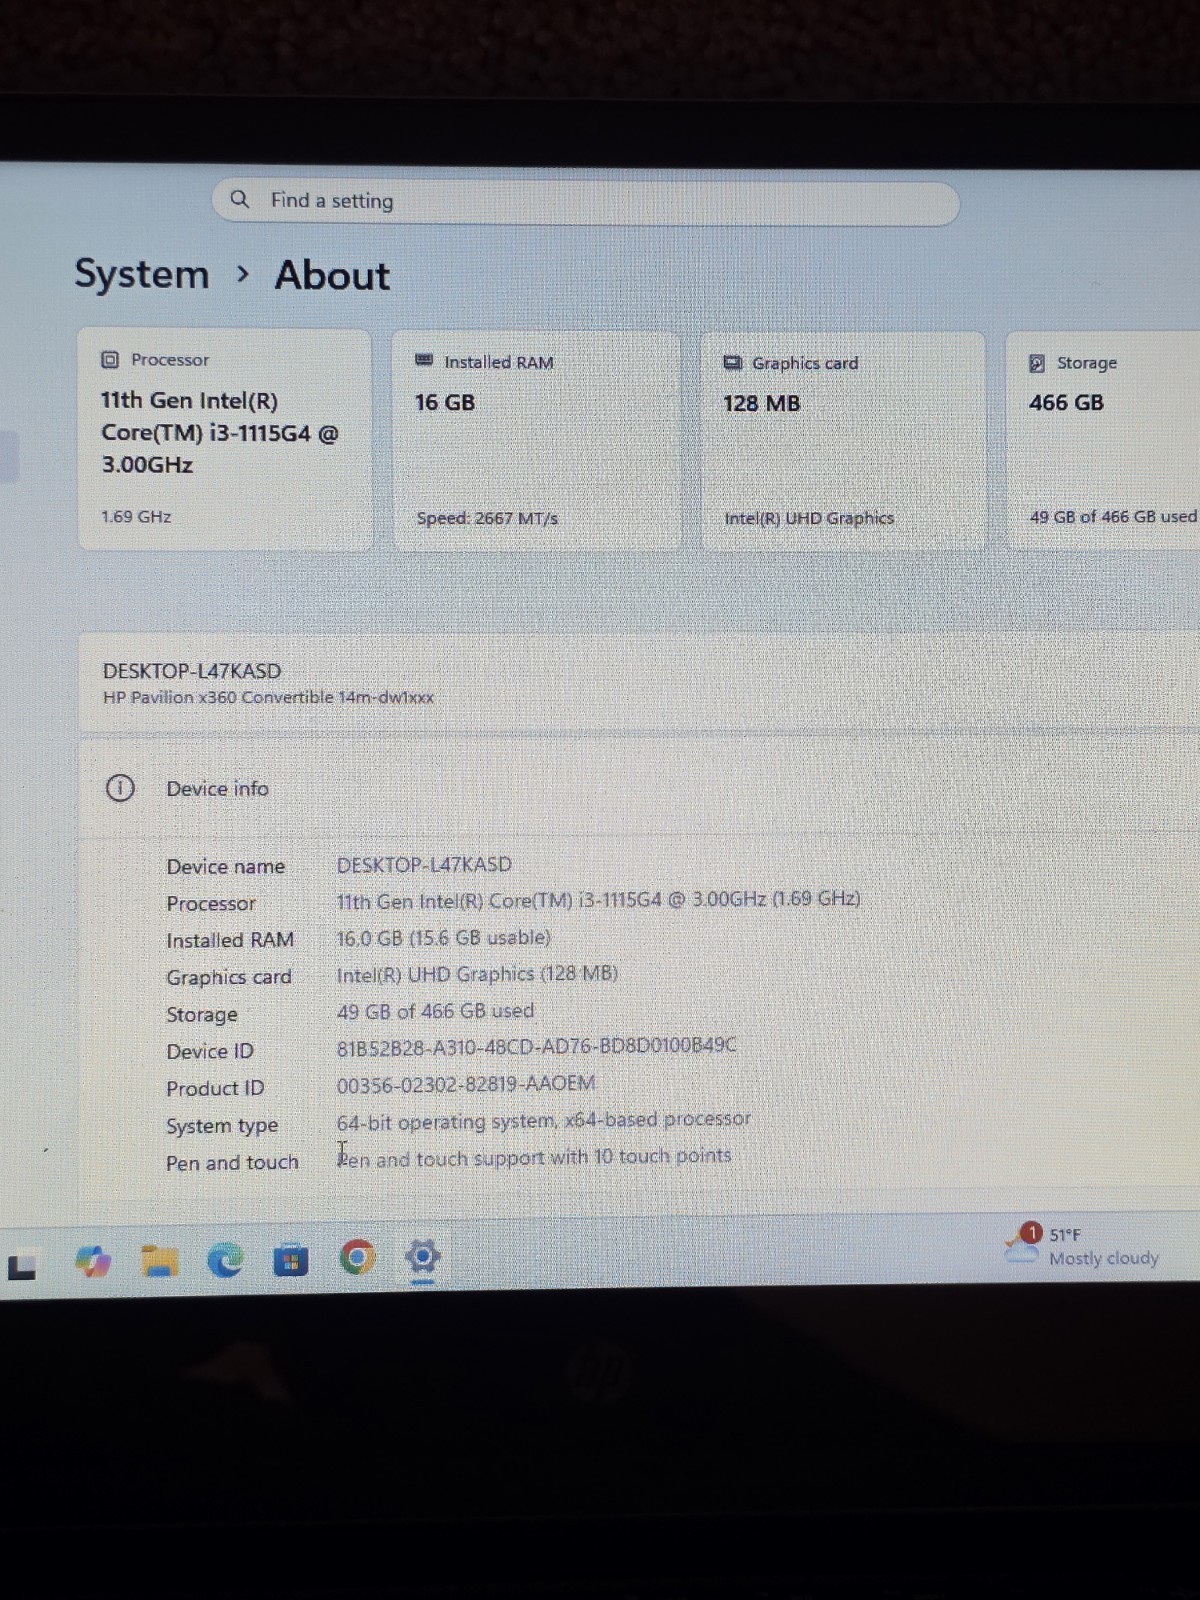Viewport: 1200px width, 1600px height.
Task: Click the 1.69 GHz processor speed
Action: pyautogui.click(x=136, y=517)
